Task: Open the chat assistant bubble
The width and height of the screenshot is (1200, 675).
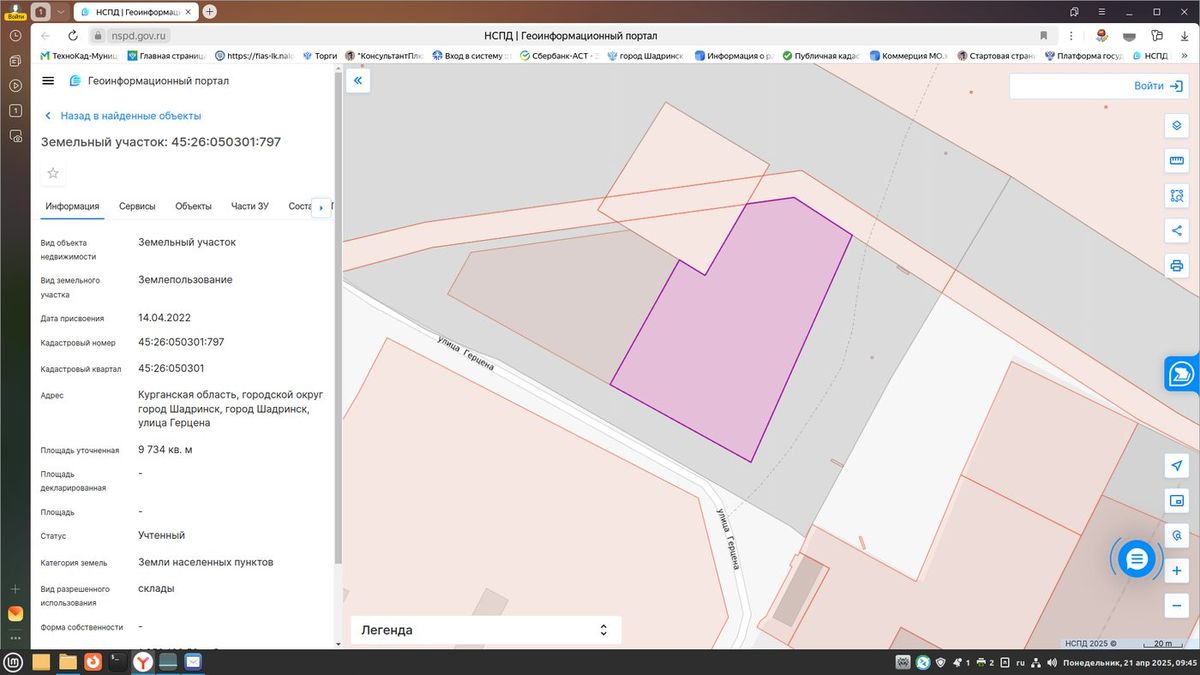Action: click(x=1136, y=559)
